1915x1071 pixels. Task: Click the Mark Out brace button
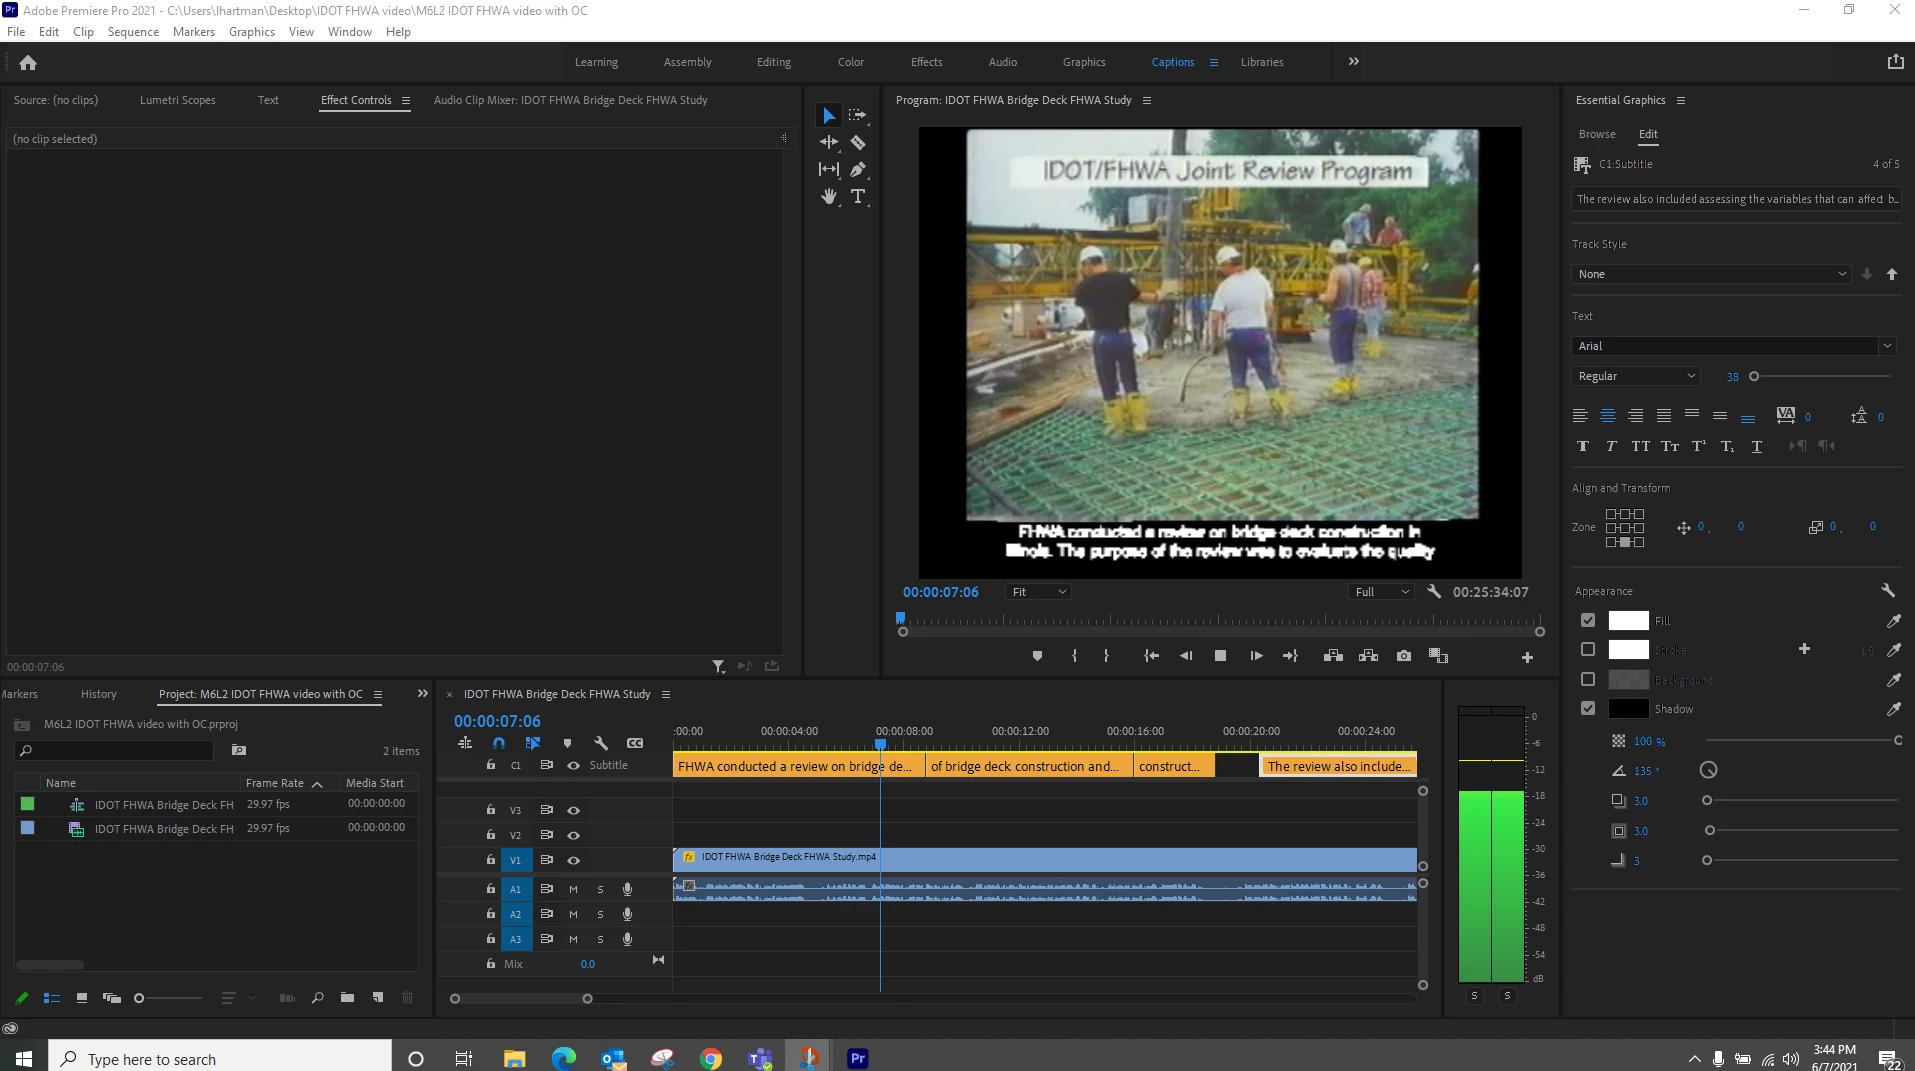(1106, 656)
